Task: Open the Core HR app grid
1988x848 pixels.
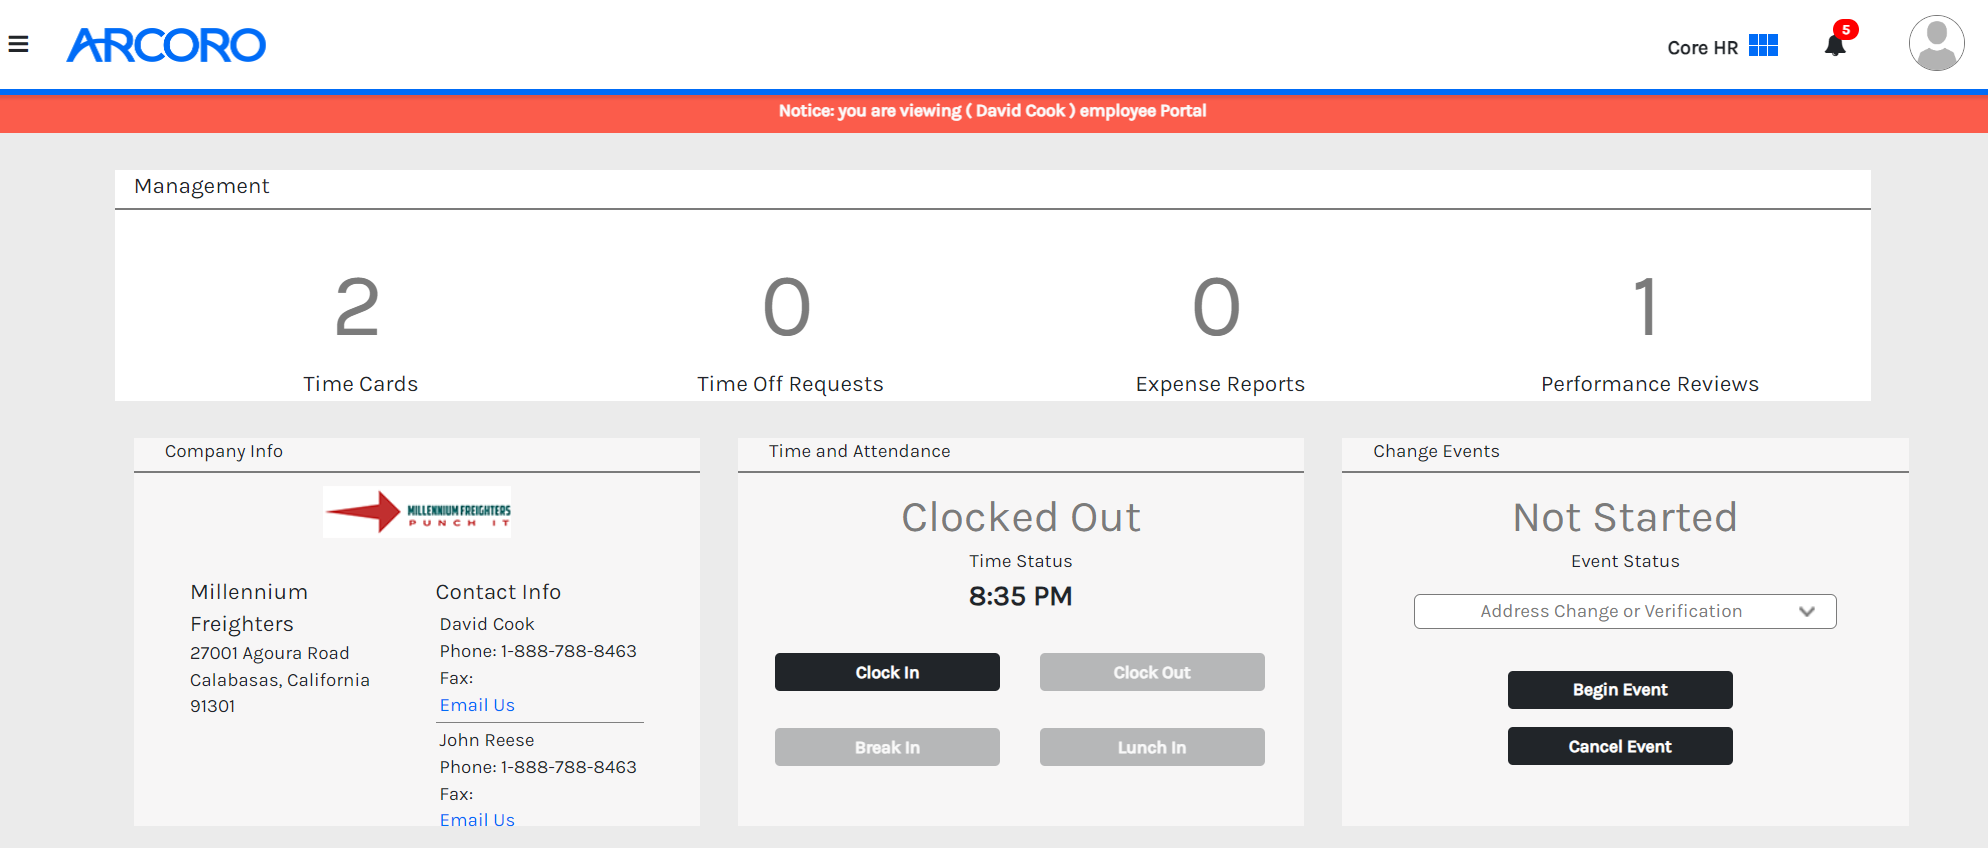Action: (1763, 46)
